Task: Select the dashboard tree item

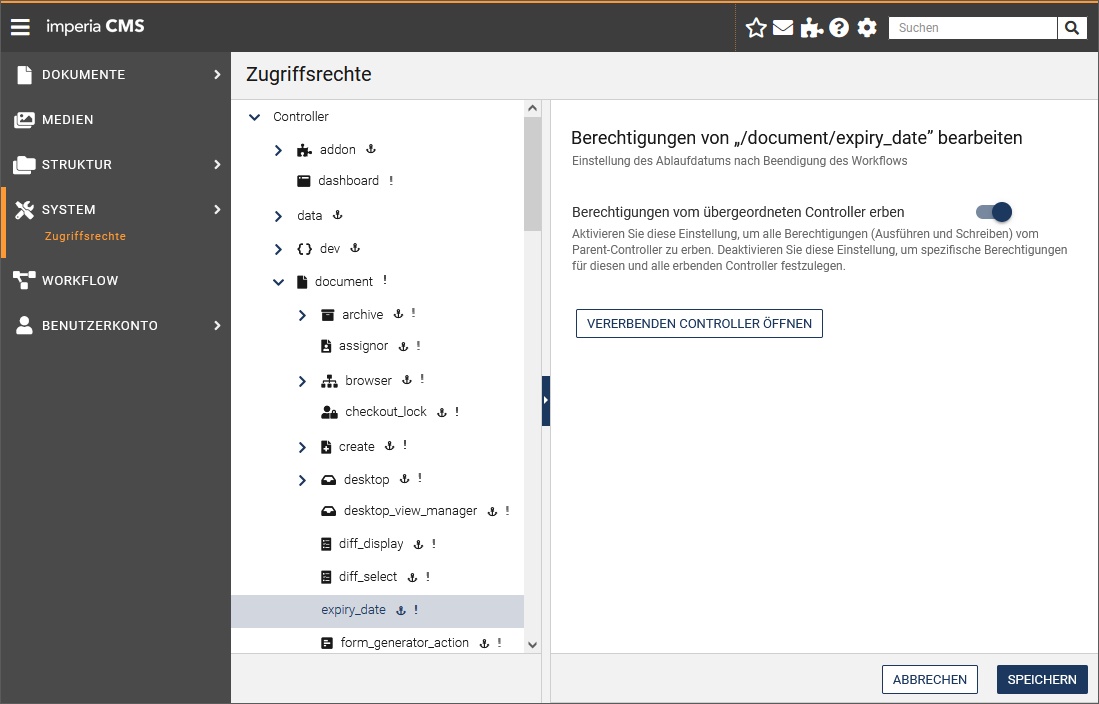Action: tap(348, 181)
